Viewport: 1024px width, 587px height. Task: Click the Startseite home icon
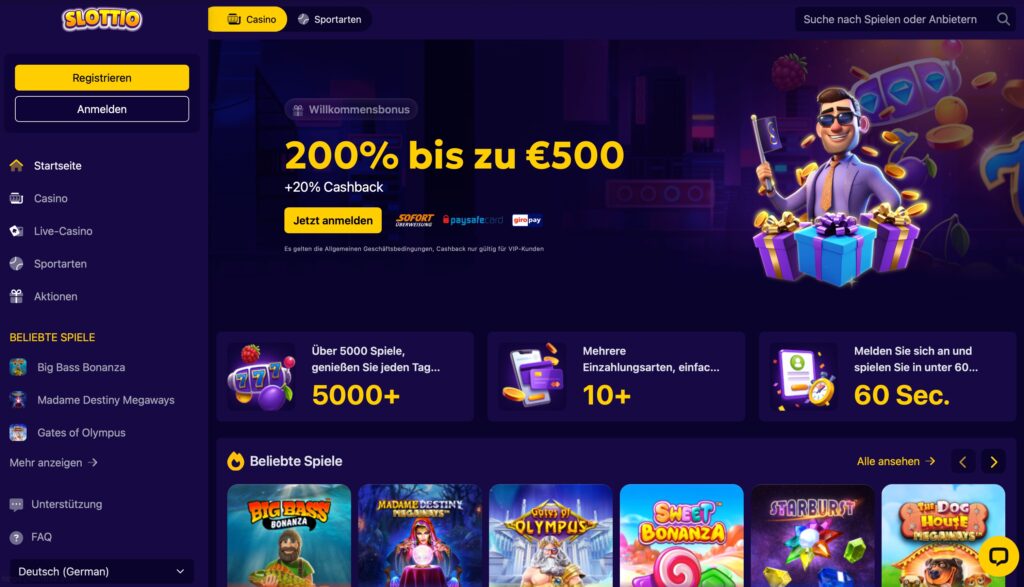pyautogui.click(x=16, y=166)
